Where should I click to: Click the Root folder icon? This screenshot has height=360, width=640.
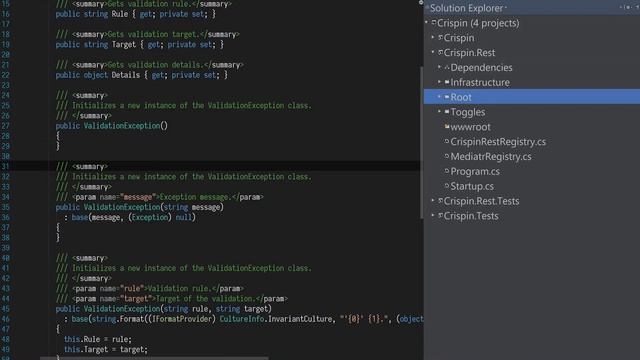(x=447, y=97)
